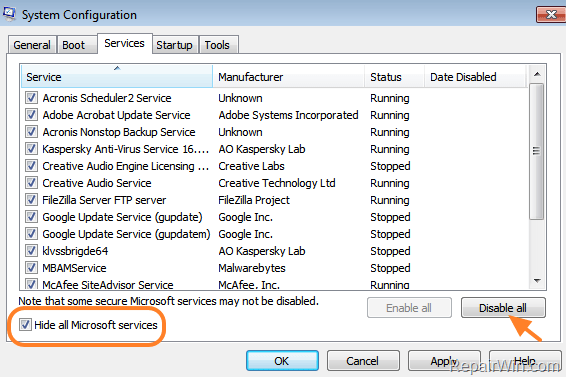Uncheck Google Update Service (gupdatem) checkbox
This screenshot has width=566, height=377.
(x=31, y=233)
